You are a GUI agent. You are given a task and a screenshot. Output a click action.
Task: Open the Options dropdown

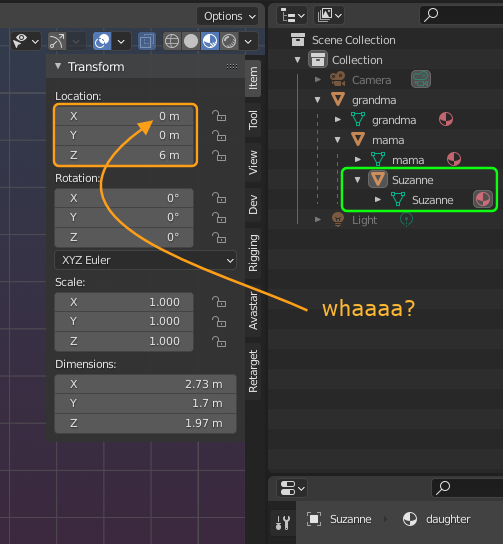click(228, 16)
